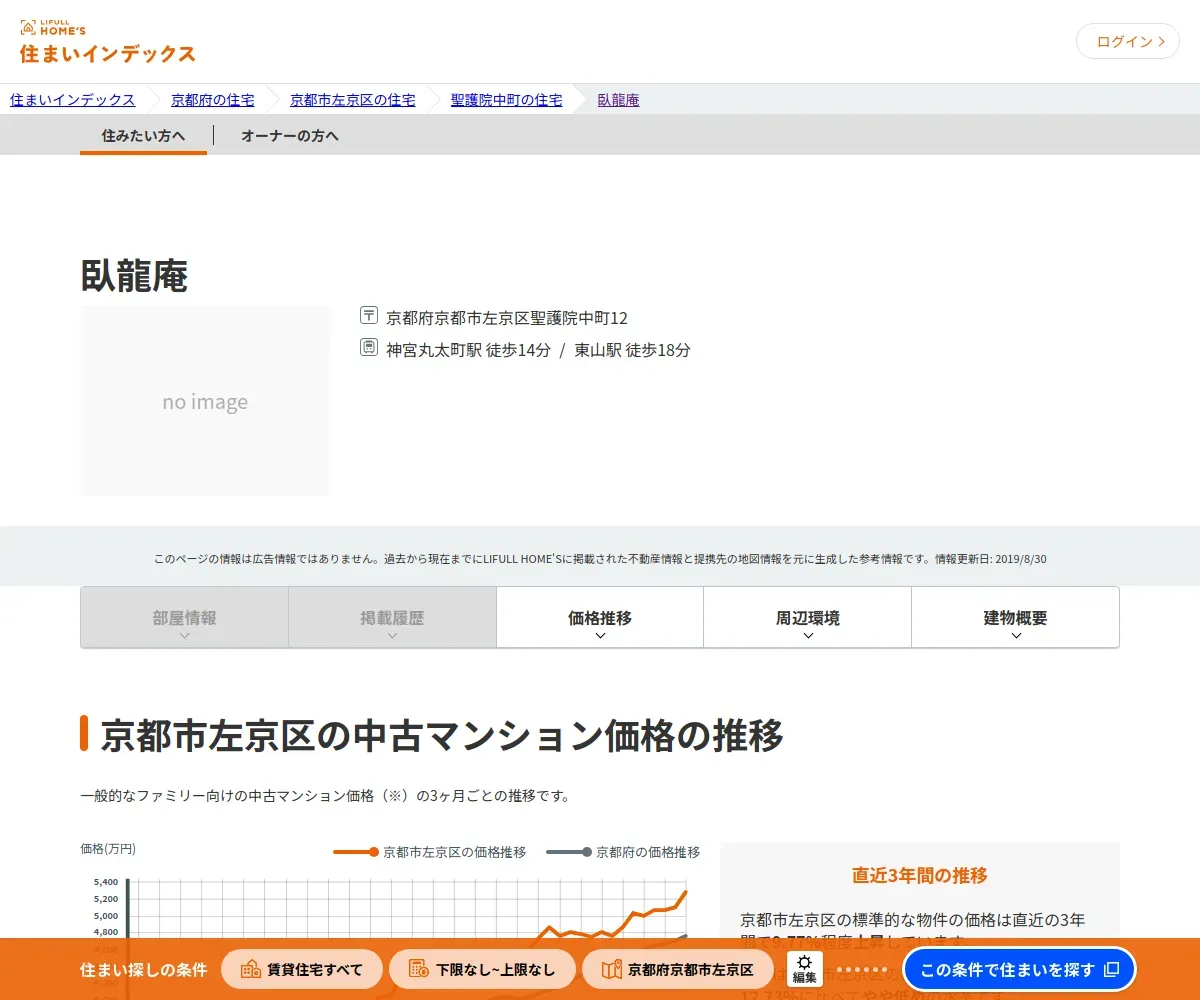Click the train station icon

tap(369, 348)
